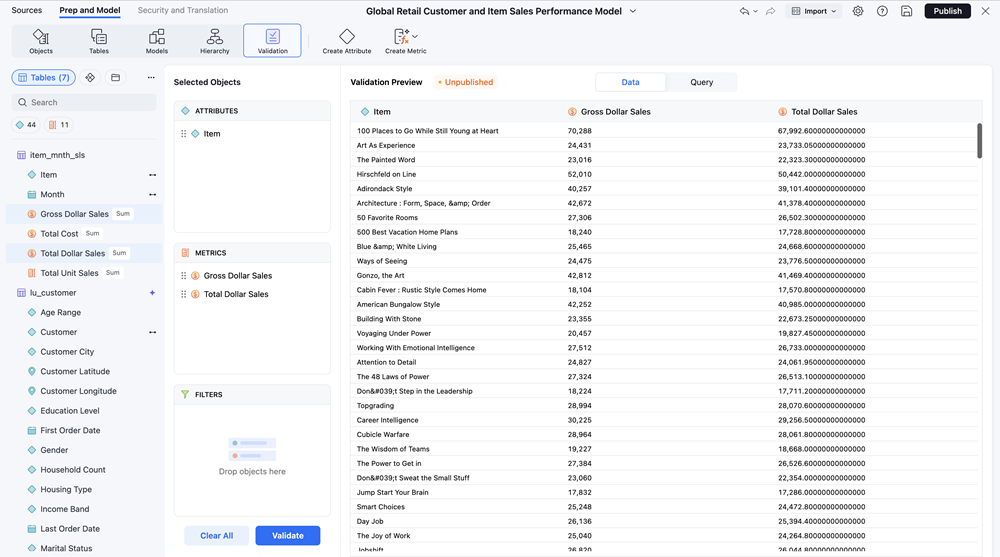This screenshot has width=1000, height=557.
Task: Click the Validation Preview vertical scrollbar
Action: (x=979, y=141)
